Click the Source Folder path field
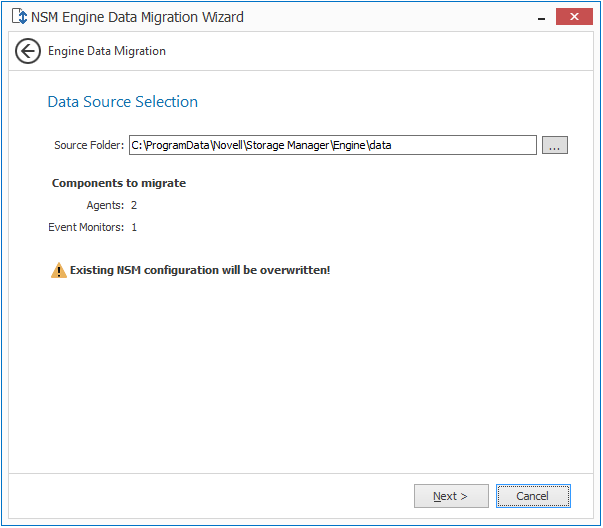The width and height of the screenshot is (603, 528). click(x=332, y=145)
